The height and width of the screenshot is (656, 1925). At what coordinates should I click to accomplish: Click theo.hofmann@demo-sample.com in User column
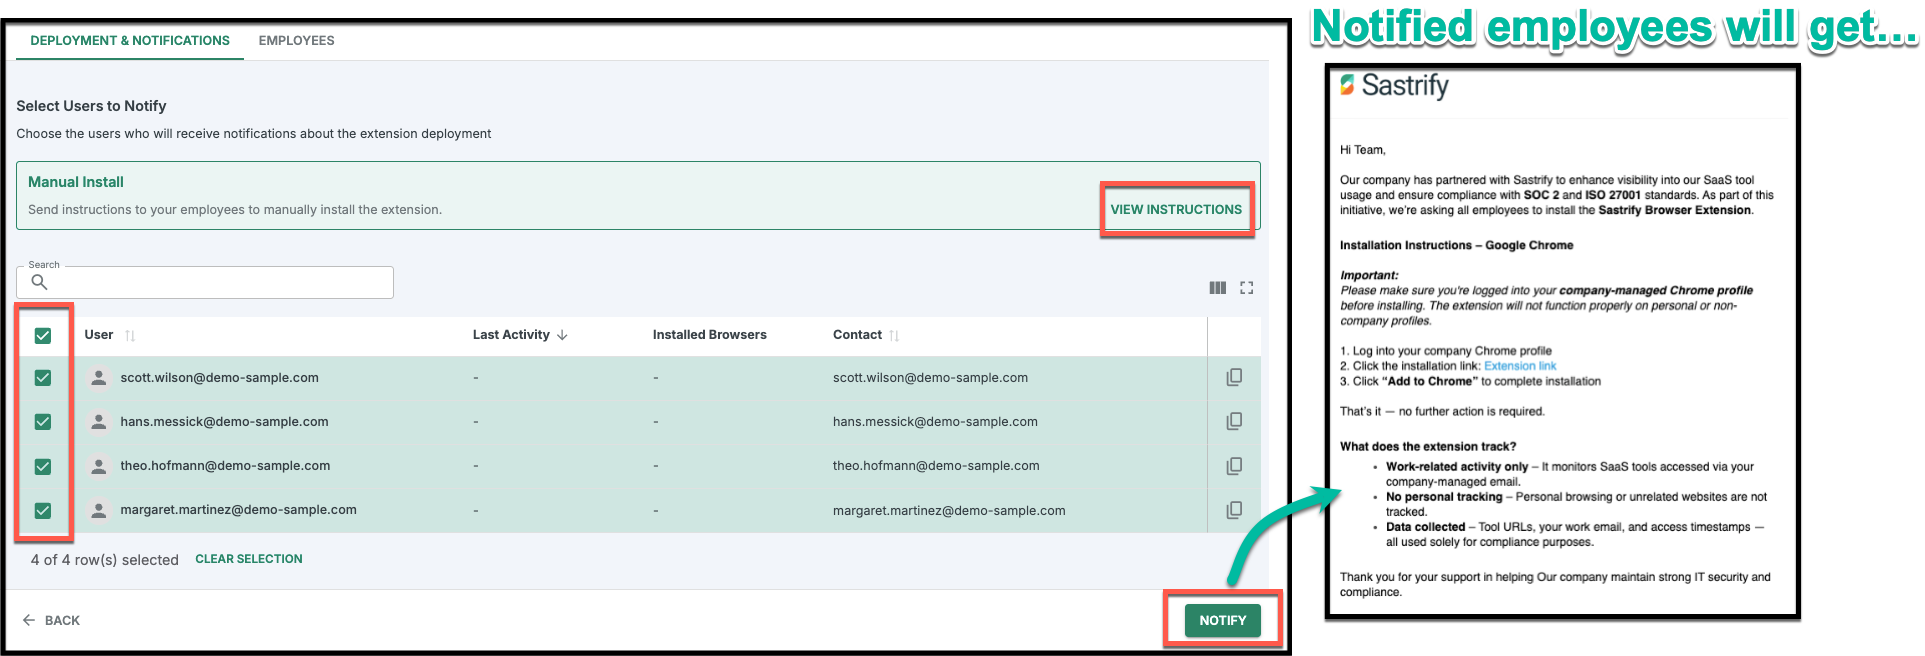pyautogui.click(x=225, y=466)
